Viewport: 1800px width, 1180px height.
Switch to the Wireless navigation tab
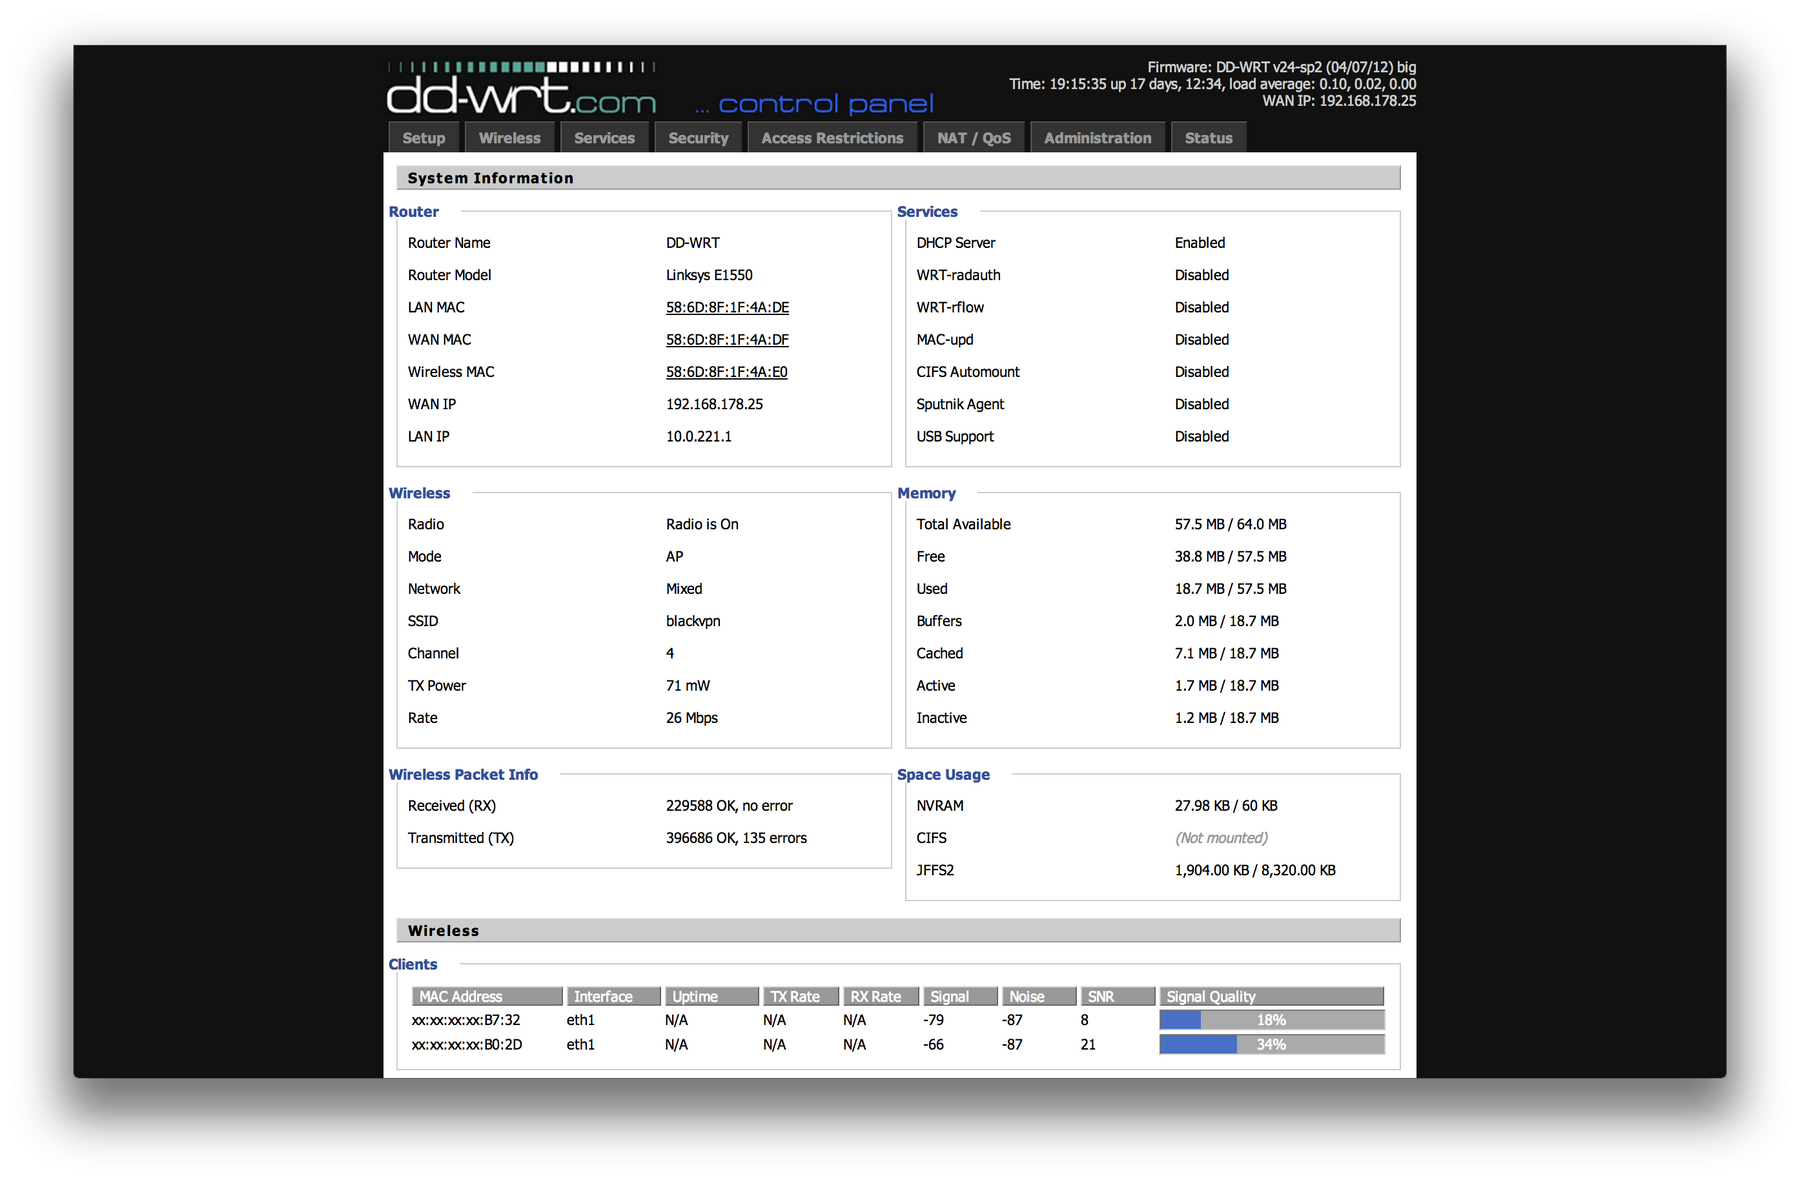pos(509,138)
